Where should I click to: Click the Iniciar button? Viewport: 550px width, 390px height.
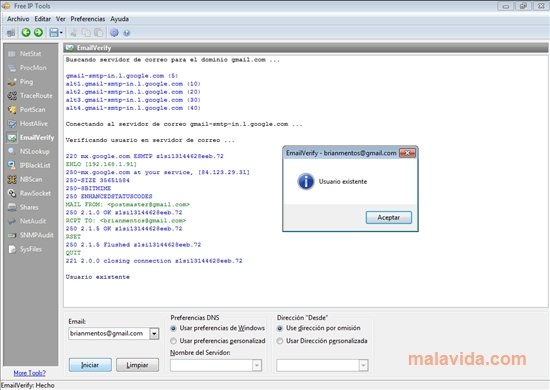90,365
